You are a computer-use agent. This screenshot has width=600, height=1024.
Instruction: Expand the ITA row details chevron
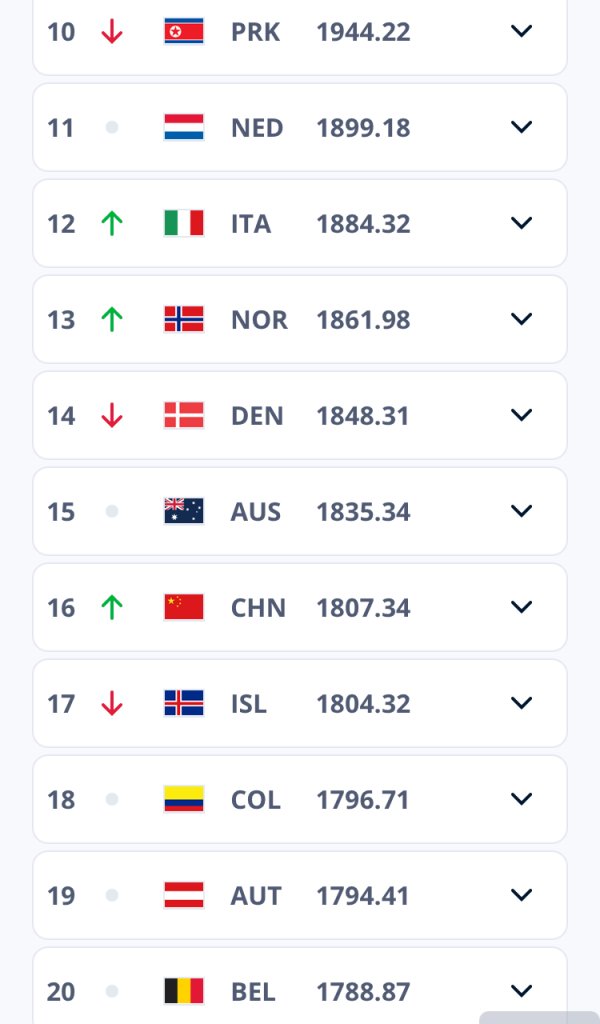click(x=521, y=223)
